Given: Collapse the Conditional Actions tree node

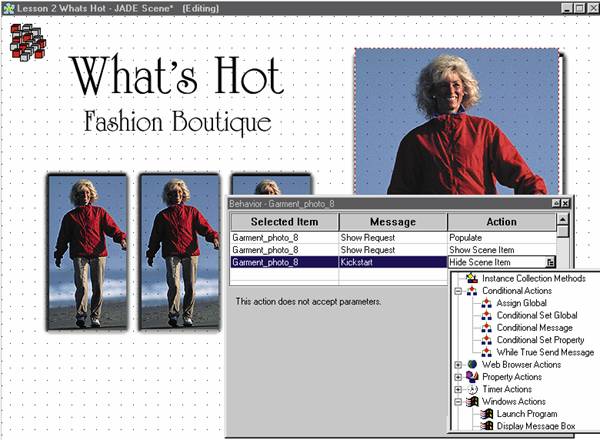Looking at the screenshot, I should 458,291.
